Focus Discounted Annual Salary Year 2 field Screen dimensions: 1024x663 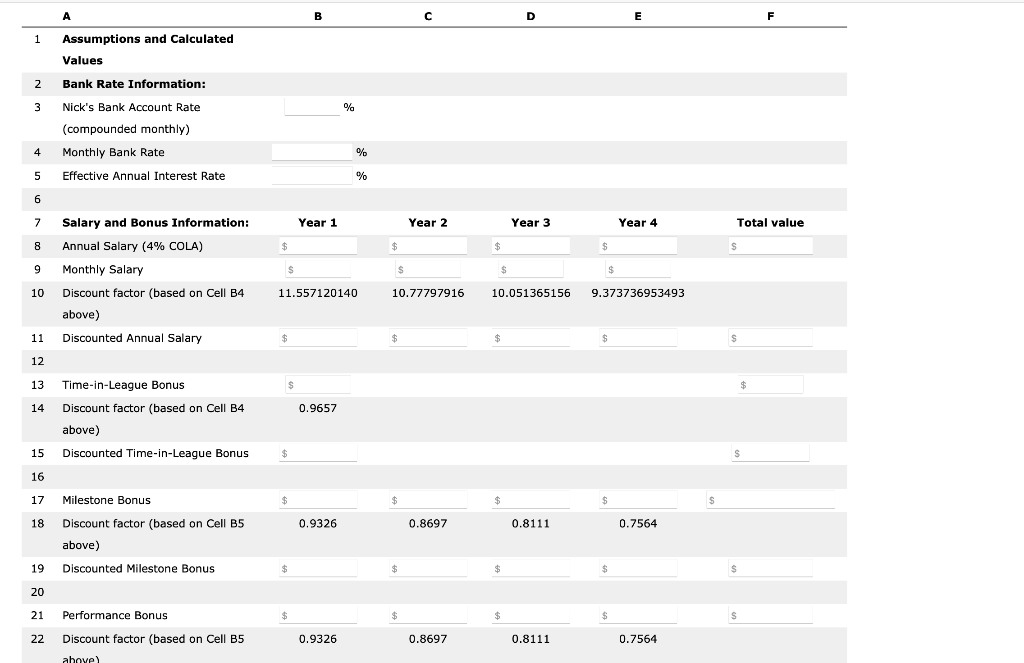point(428,338)
